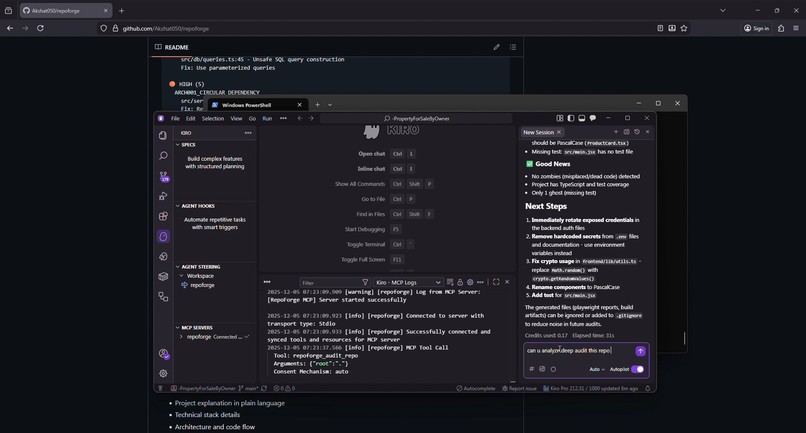Viewport: 806px width, 433px height.
Task: Click Firefox address bar github.com URL
Action: 166,28
